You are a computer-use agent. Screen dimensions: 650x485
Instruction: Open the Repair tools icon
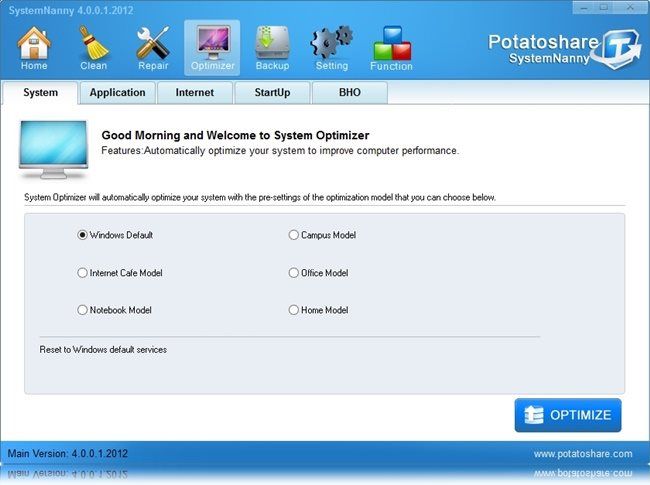(153, 48)
